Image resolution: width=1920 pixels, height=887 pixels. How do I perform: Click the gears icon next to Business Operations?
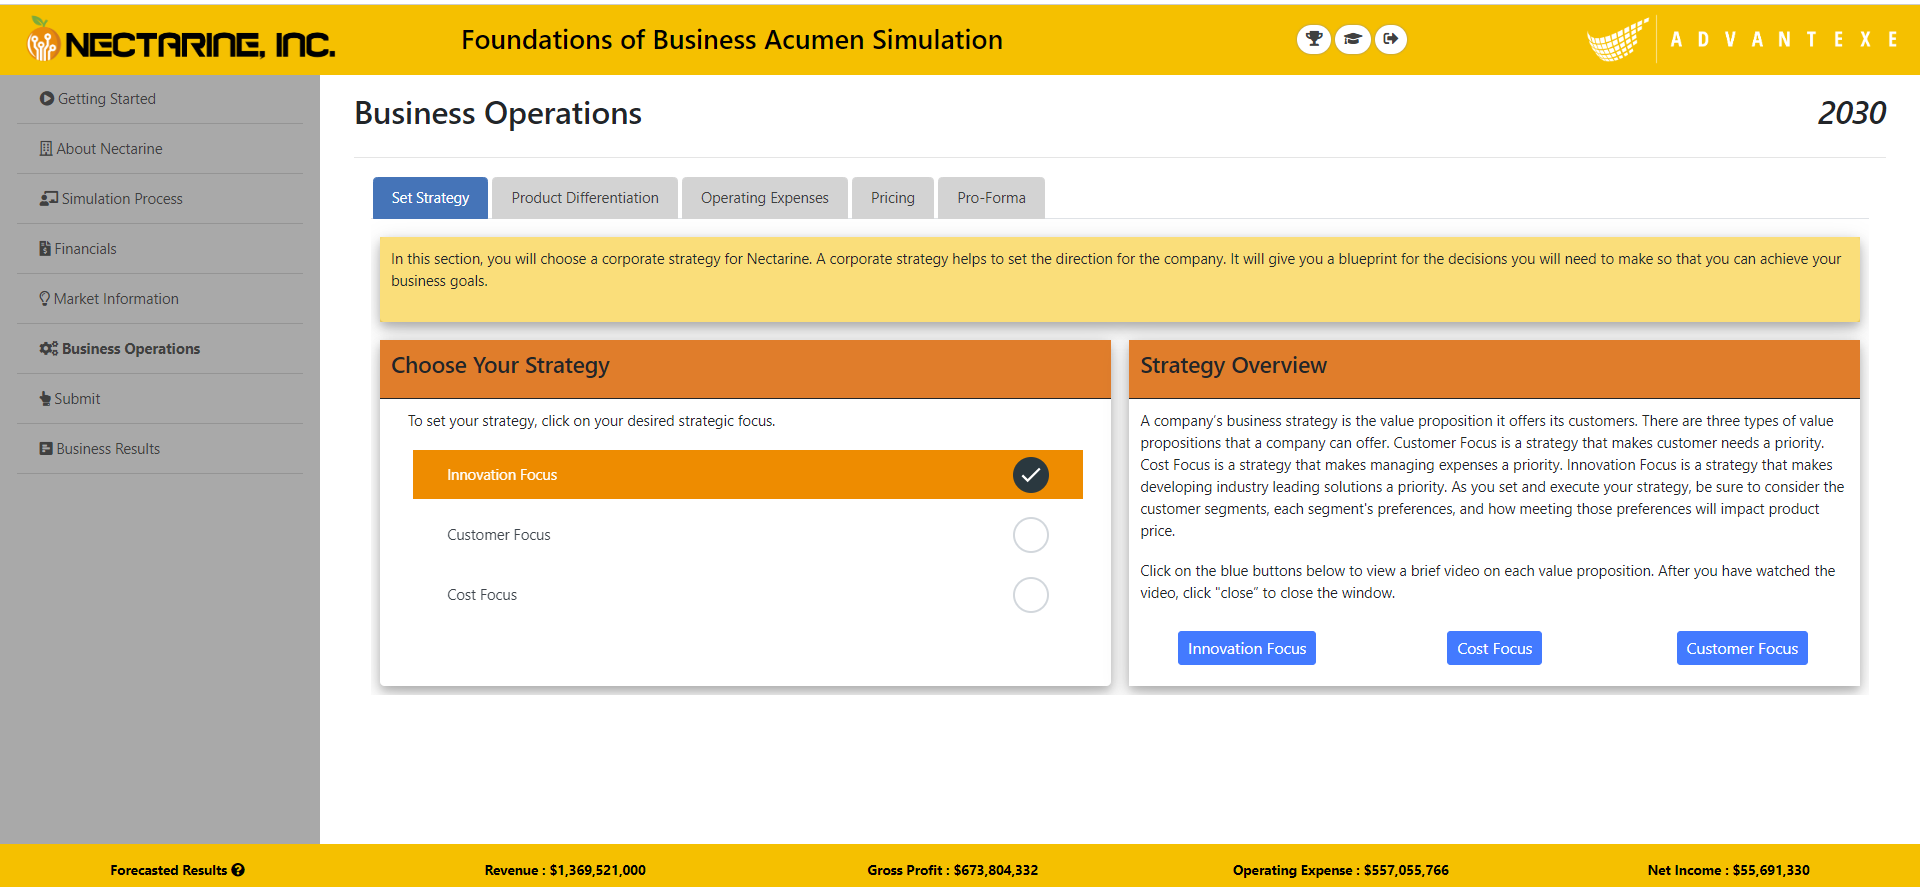[48, 348]
